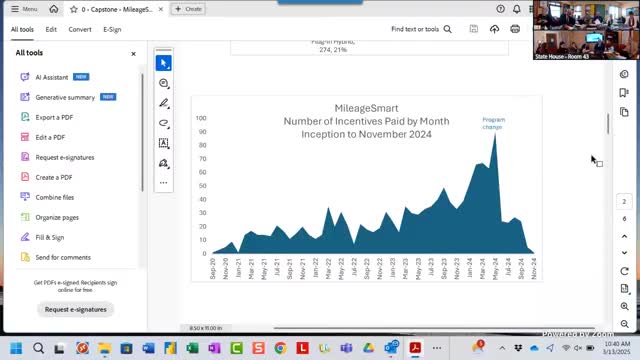Viewport: 640px width, 360px height.
Task: Open the Windows Start button
Action: pos(16,348)
